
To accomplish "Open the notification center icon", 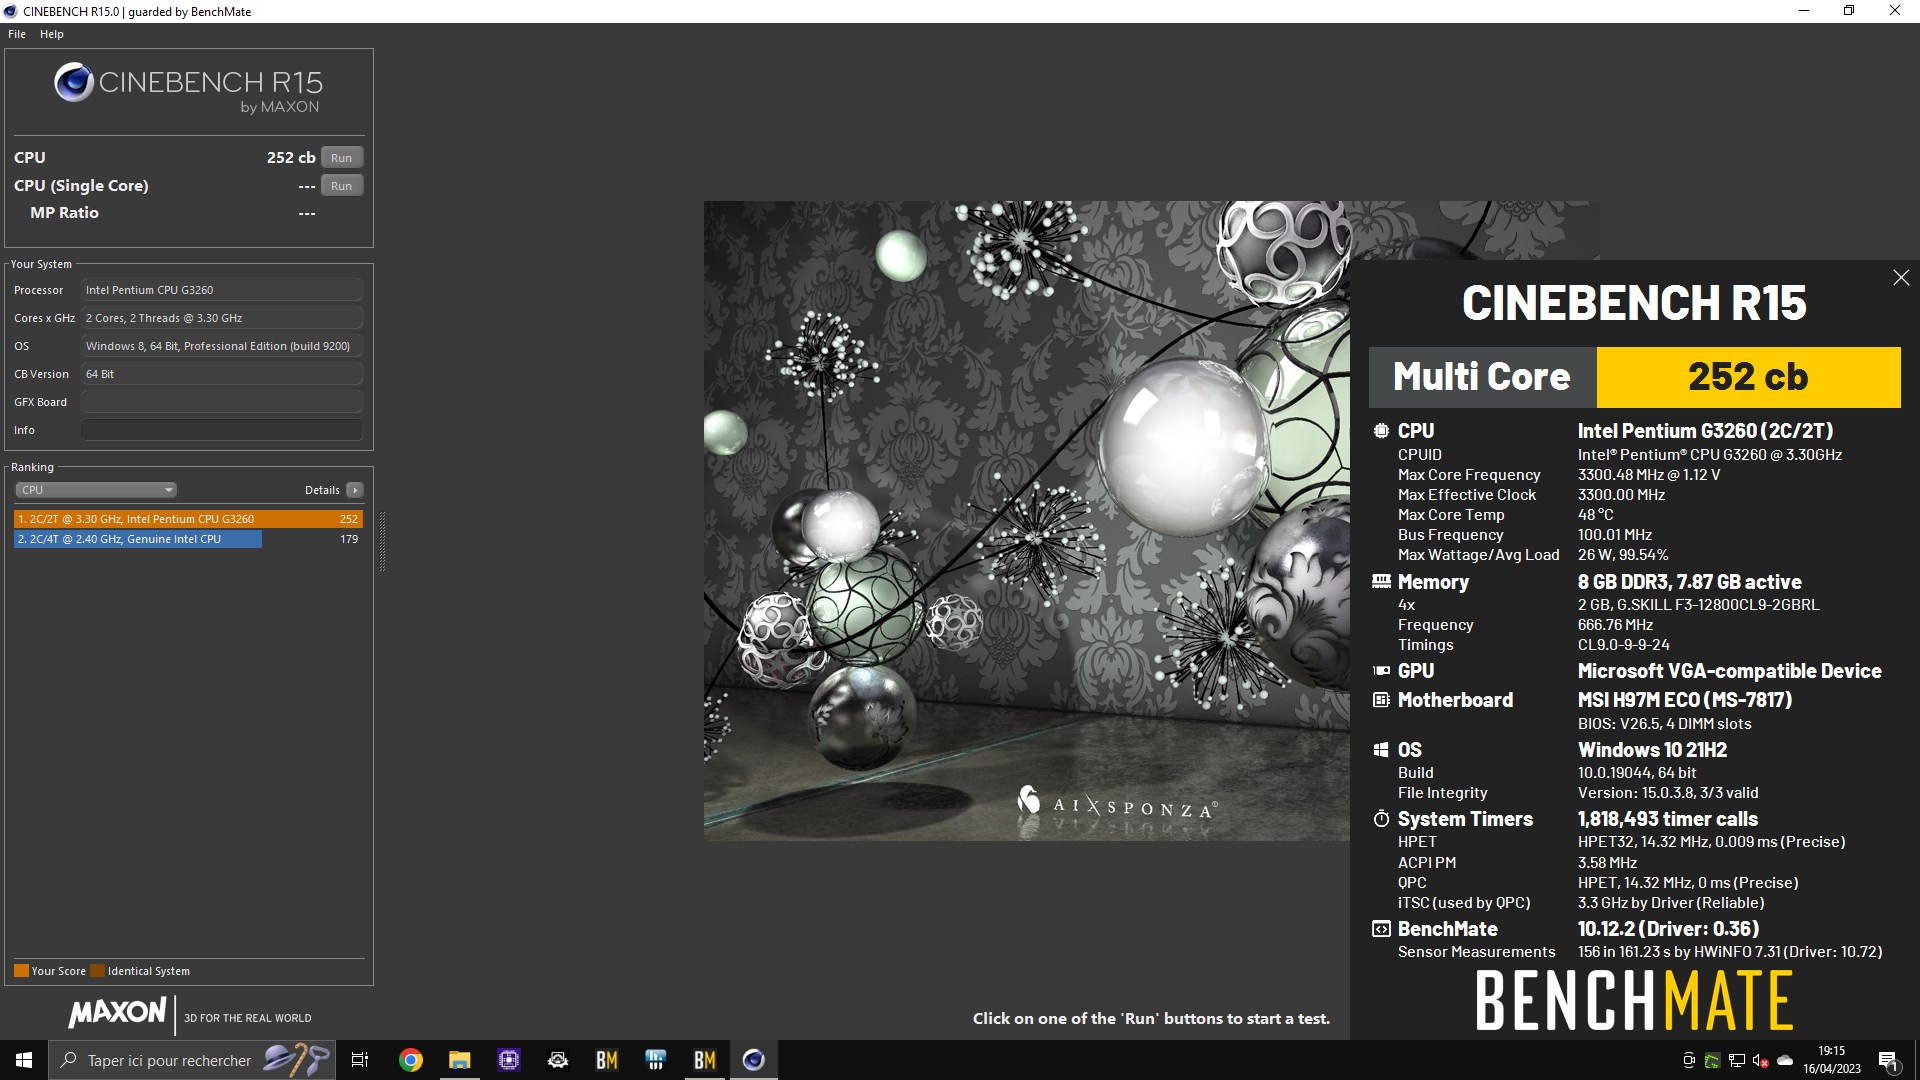I will tap(1889, 1060).
